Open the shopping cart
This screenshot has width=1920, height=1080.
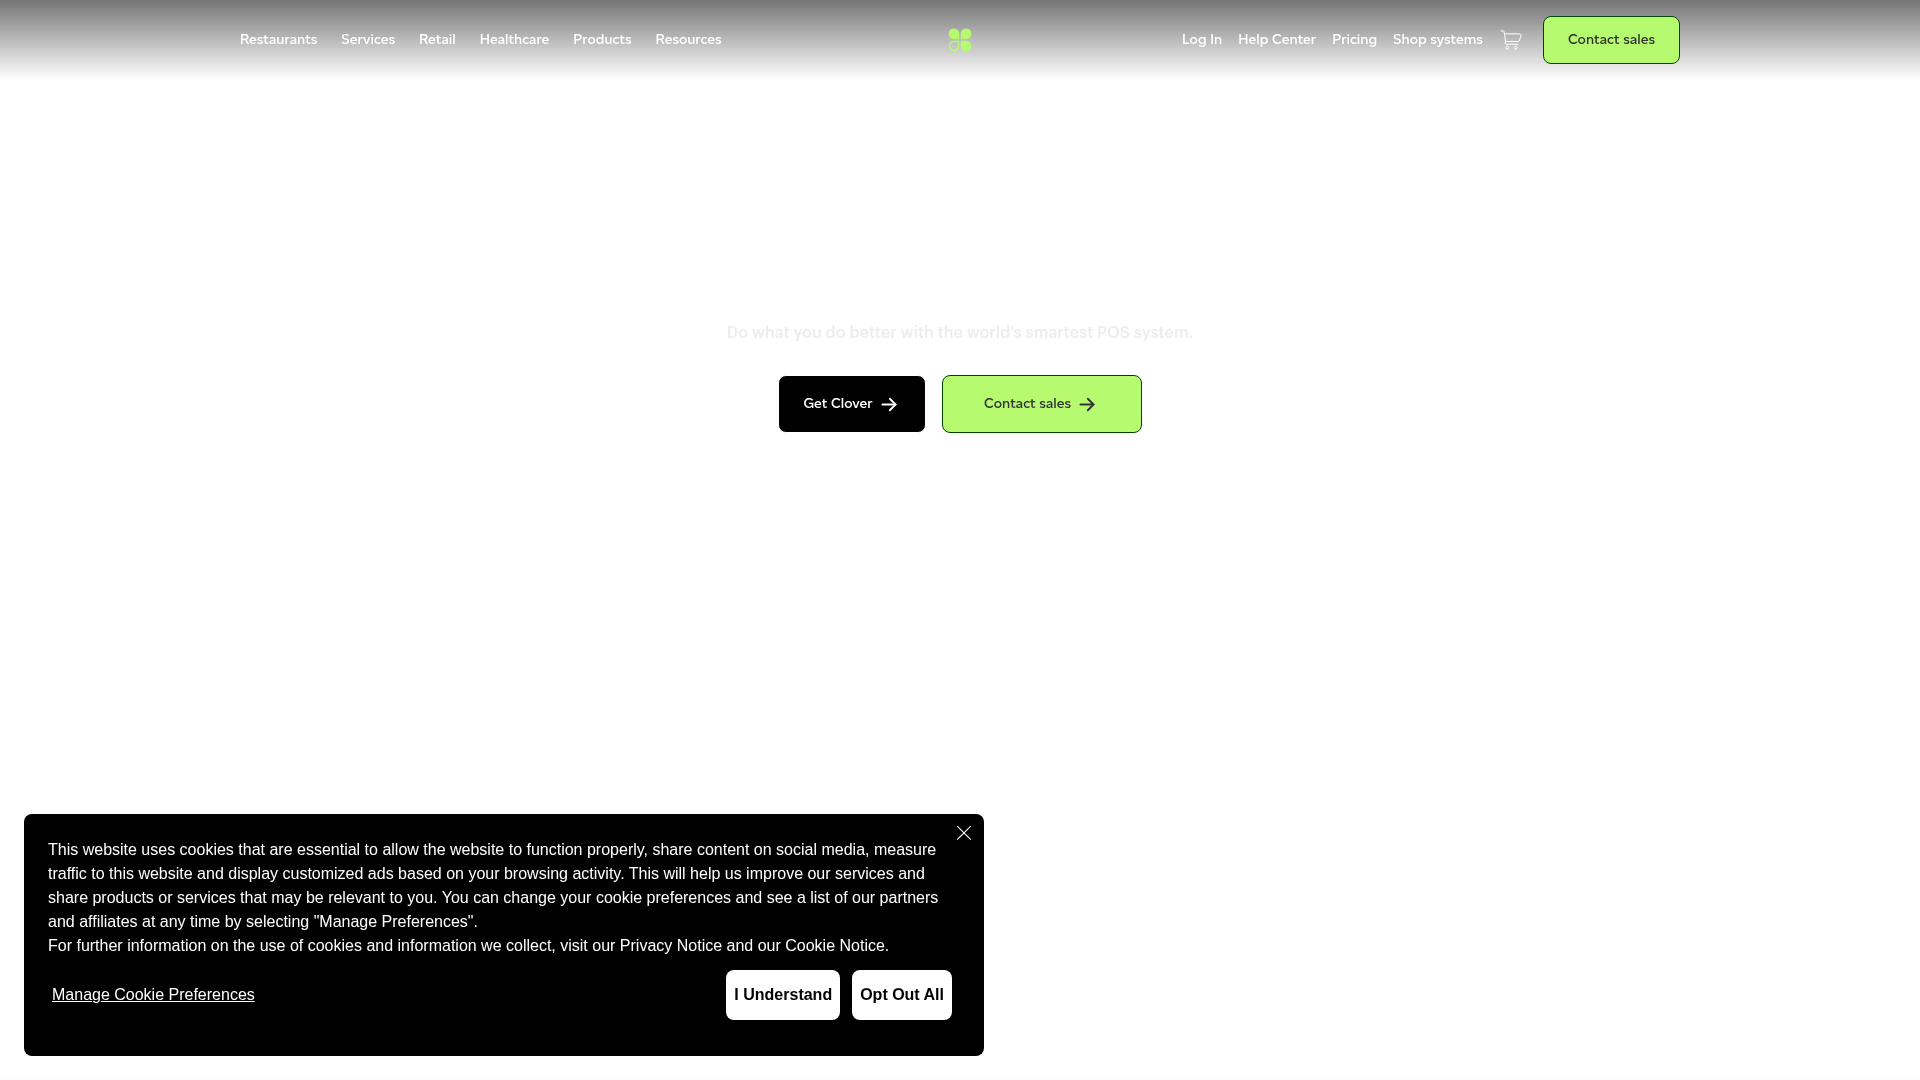(1510, 40)
